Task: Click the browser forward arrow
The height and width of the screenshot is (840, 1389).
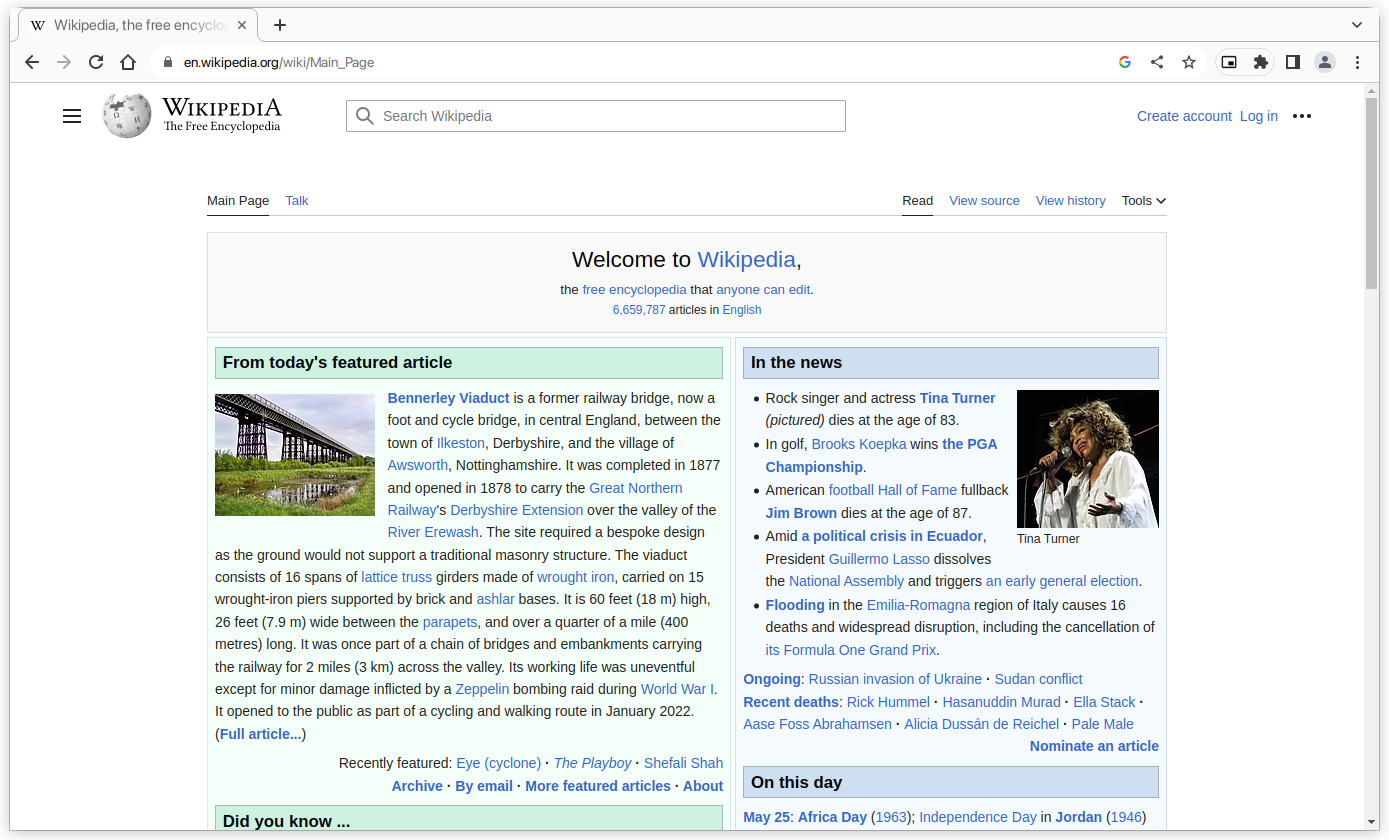Action: [64, 62]
